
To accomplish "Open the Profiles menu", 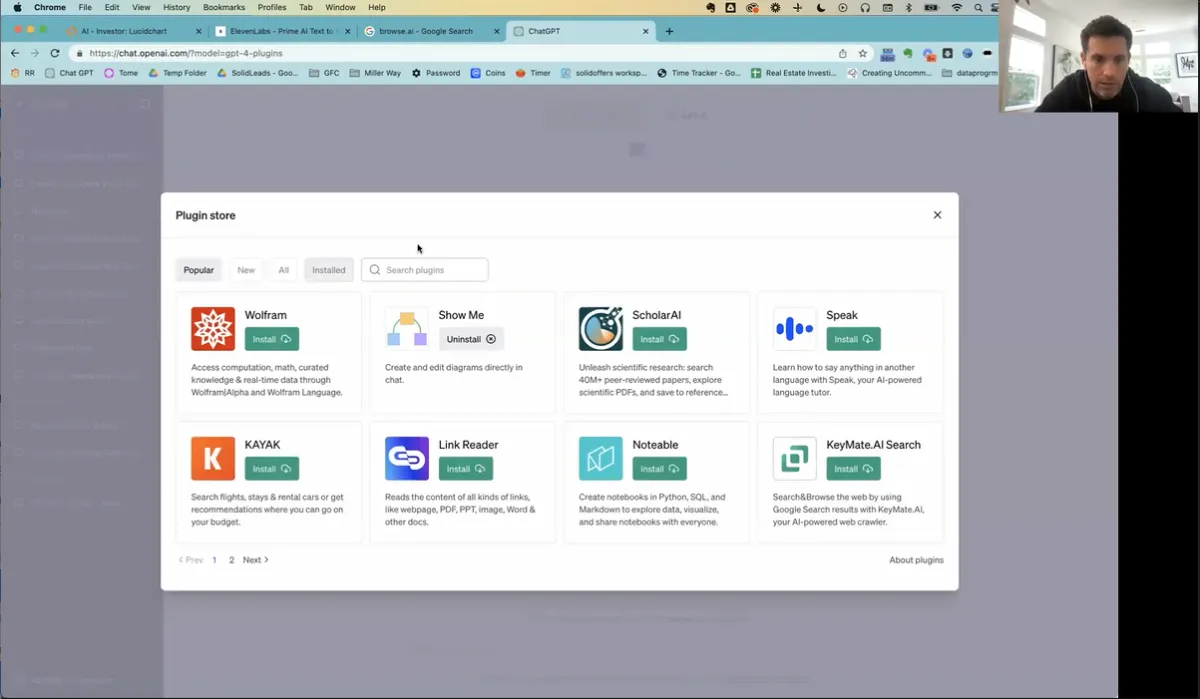I will (x=272, y=7).
